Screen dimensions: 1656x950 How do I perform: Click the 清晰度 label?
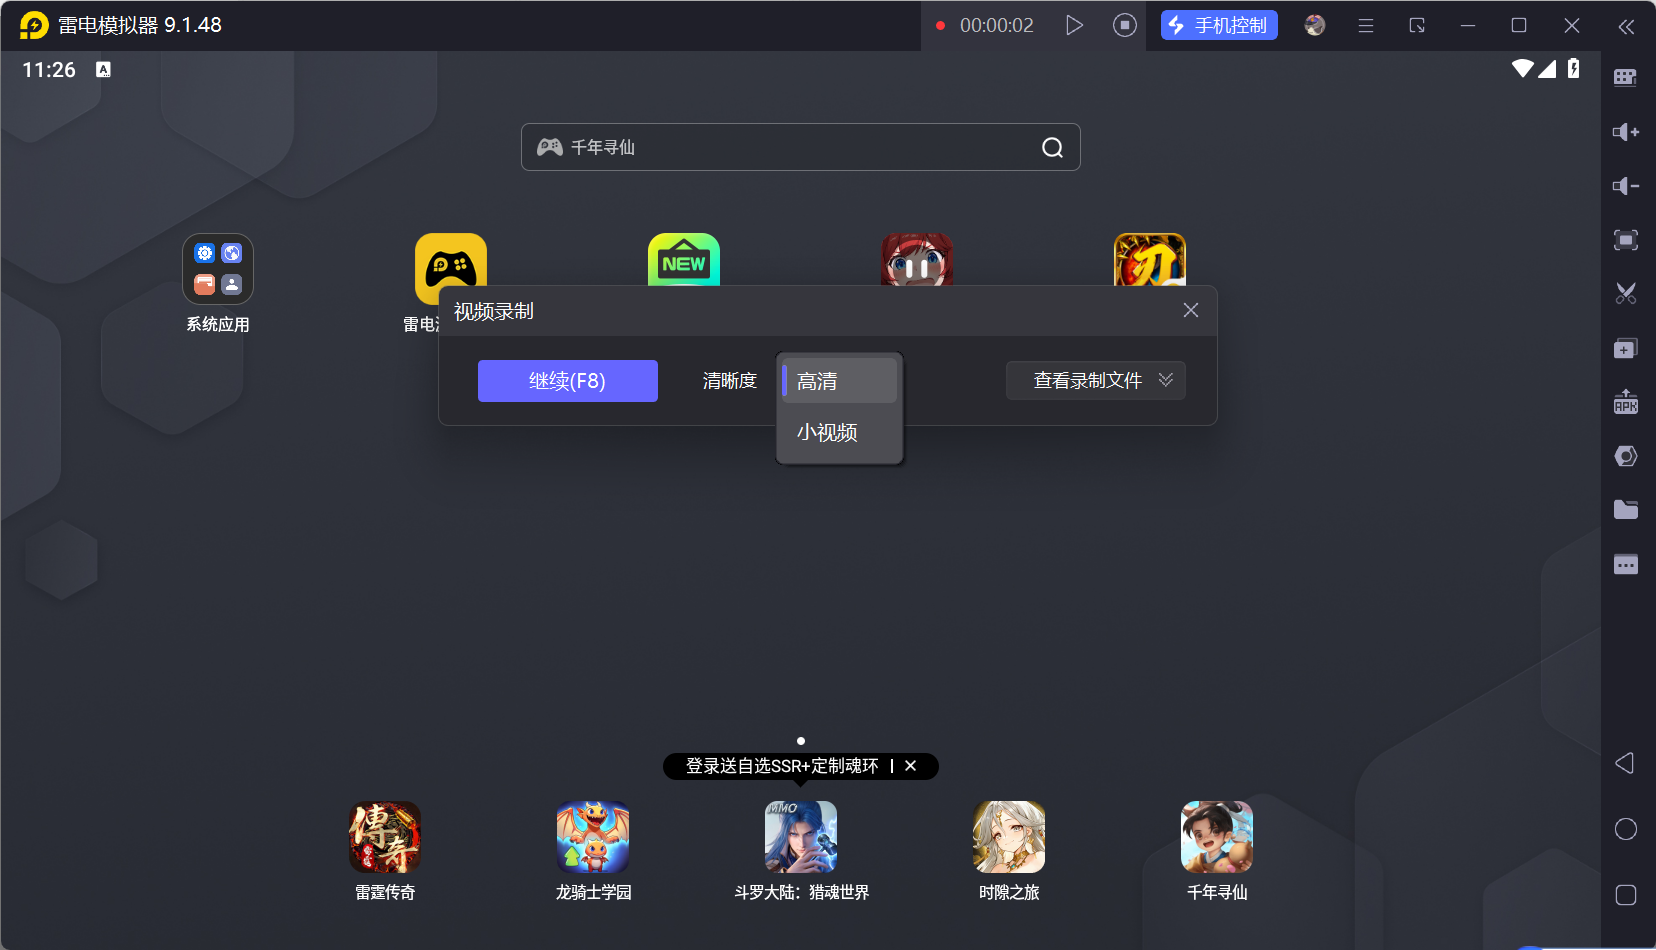pyautogui.click(x=730, y=381)
